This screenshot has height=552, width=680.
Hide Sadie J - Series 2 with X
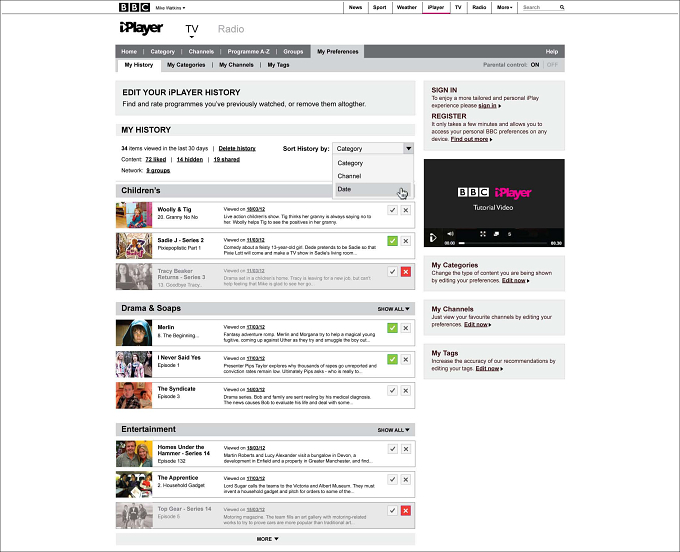click(x=405, y=241)
